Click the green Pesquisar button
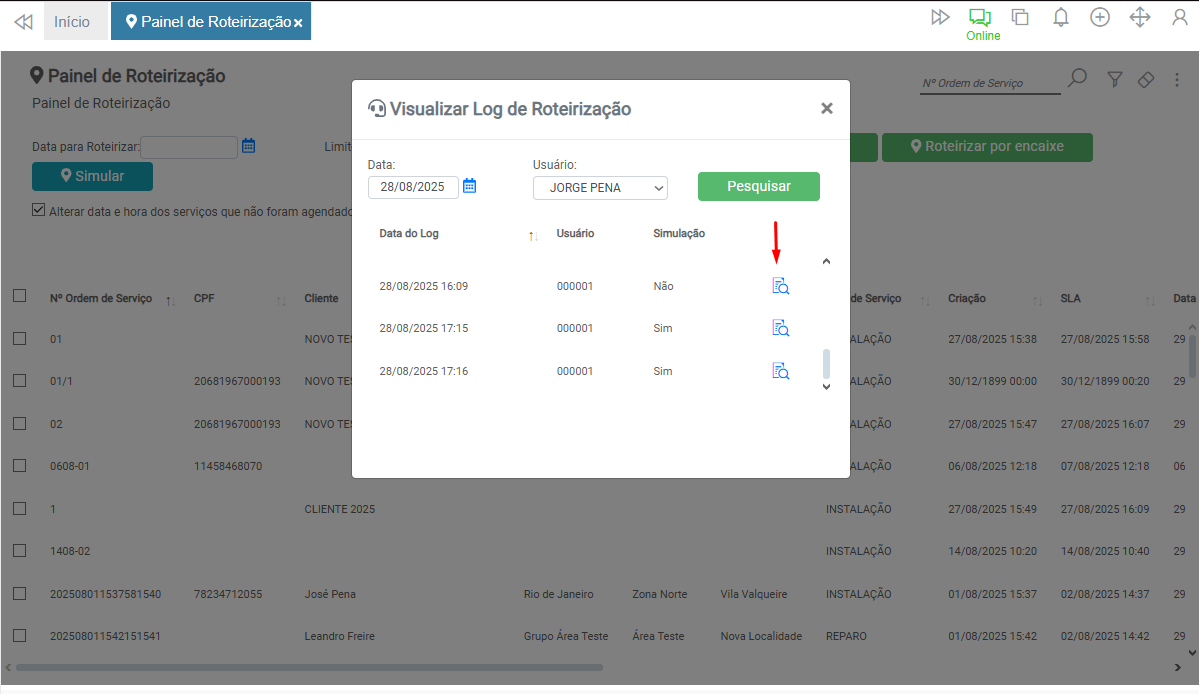The image size is (1199, 694). 758,187
